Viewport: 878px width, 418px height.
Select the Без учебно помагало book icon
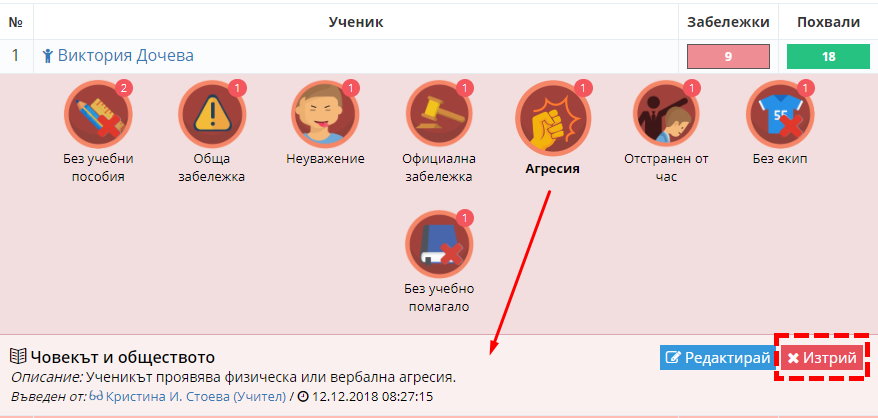[439, 245]
